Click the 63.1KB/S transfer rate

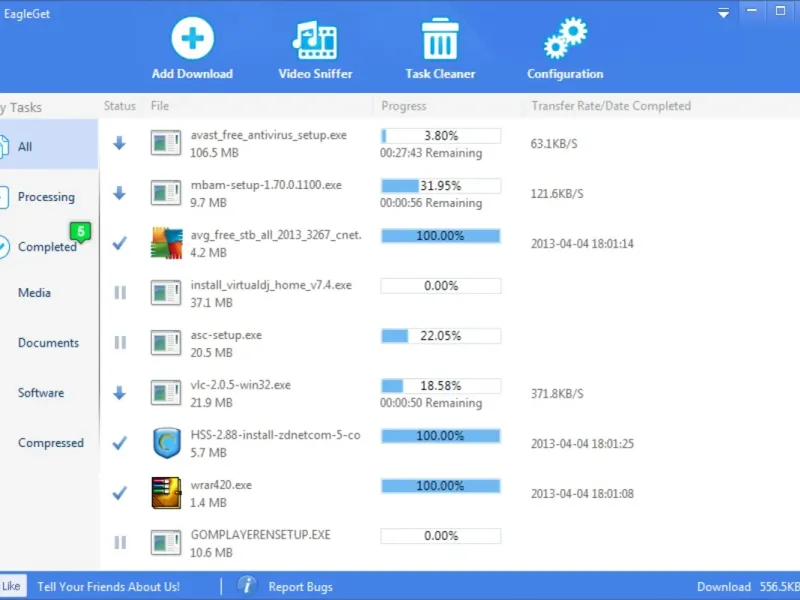coord(554,143)
